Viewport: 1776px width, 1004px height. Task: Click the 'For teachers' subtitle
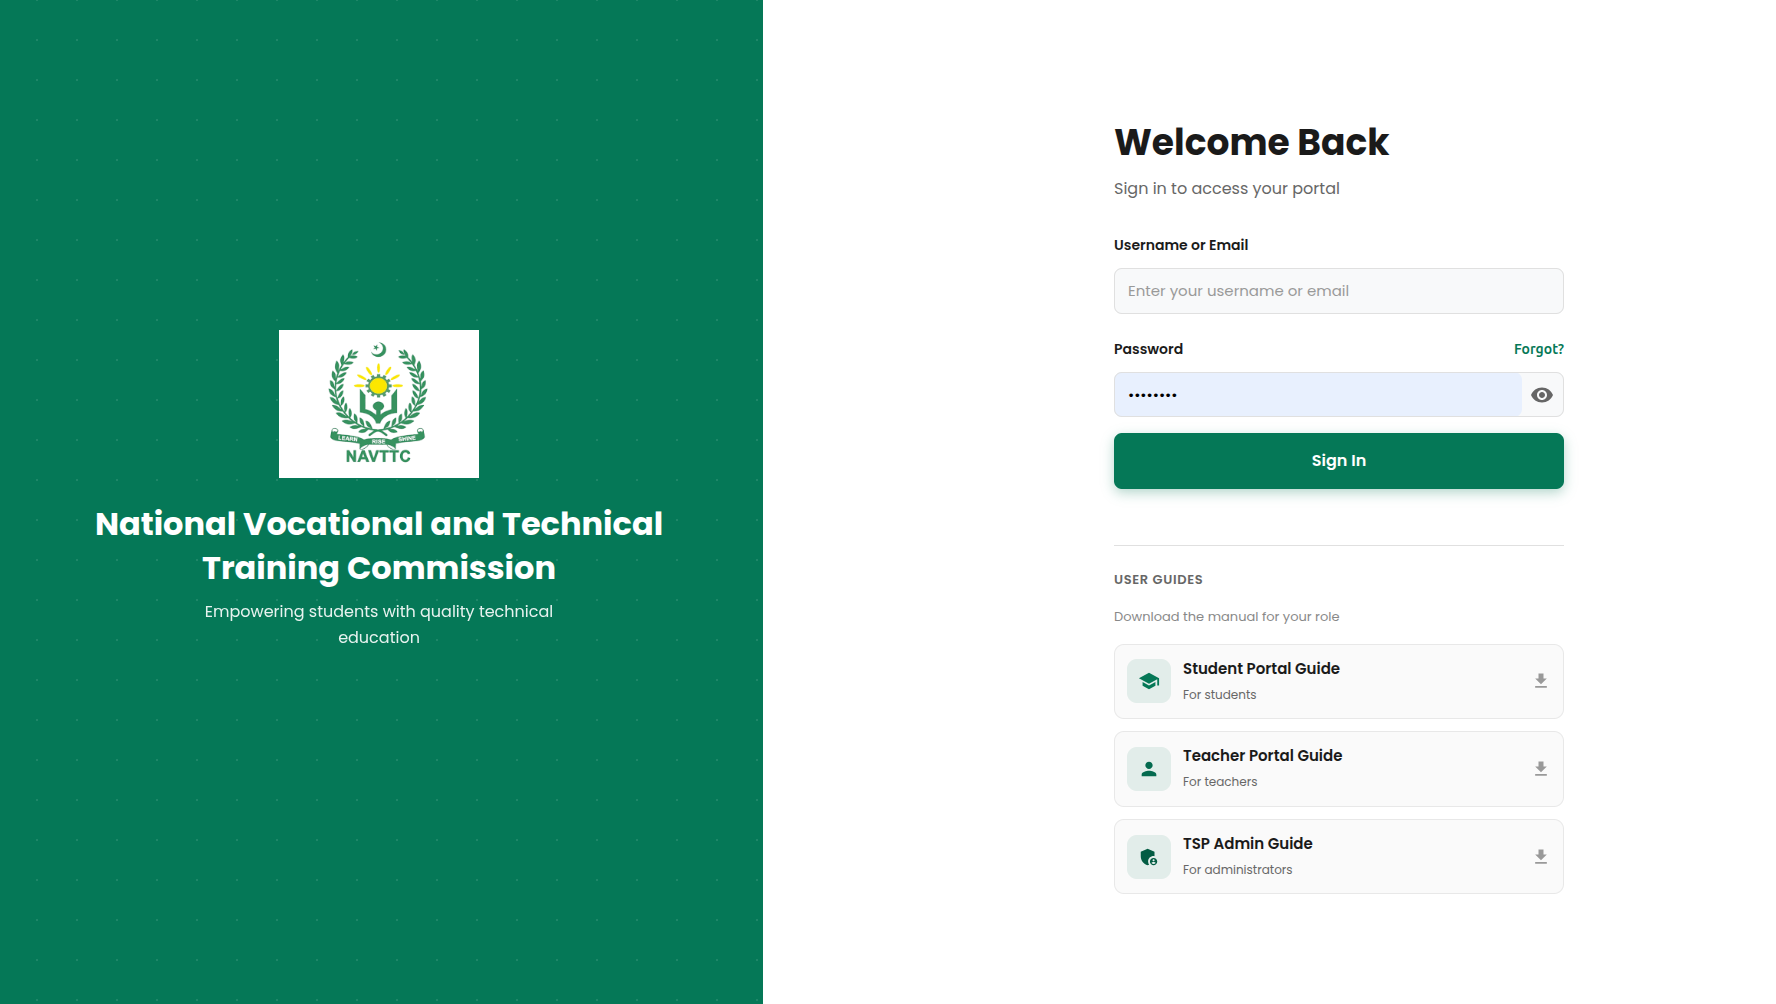(x=1220, y=782)
